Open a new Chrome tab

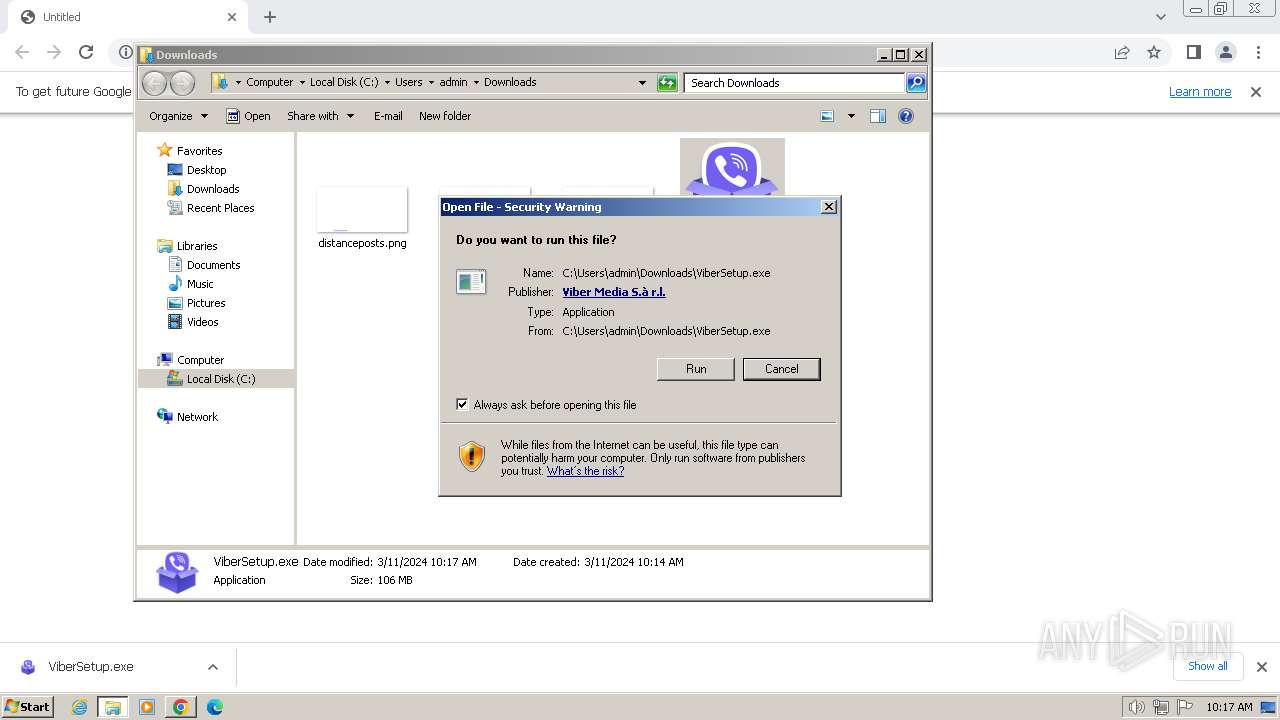tap(270, 17)
